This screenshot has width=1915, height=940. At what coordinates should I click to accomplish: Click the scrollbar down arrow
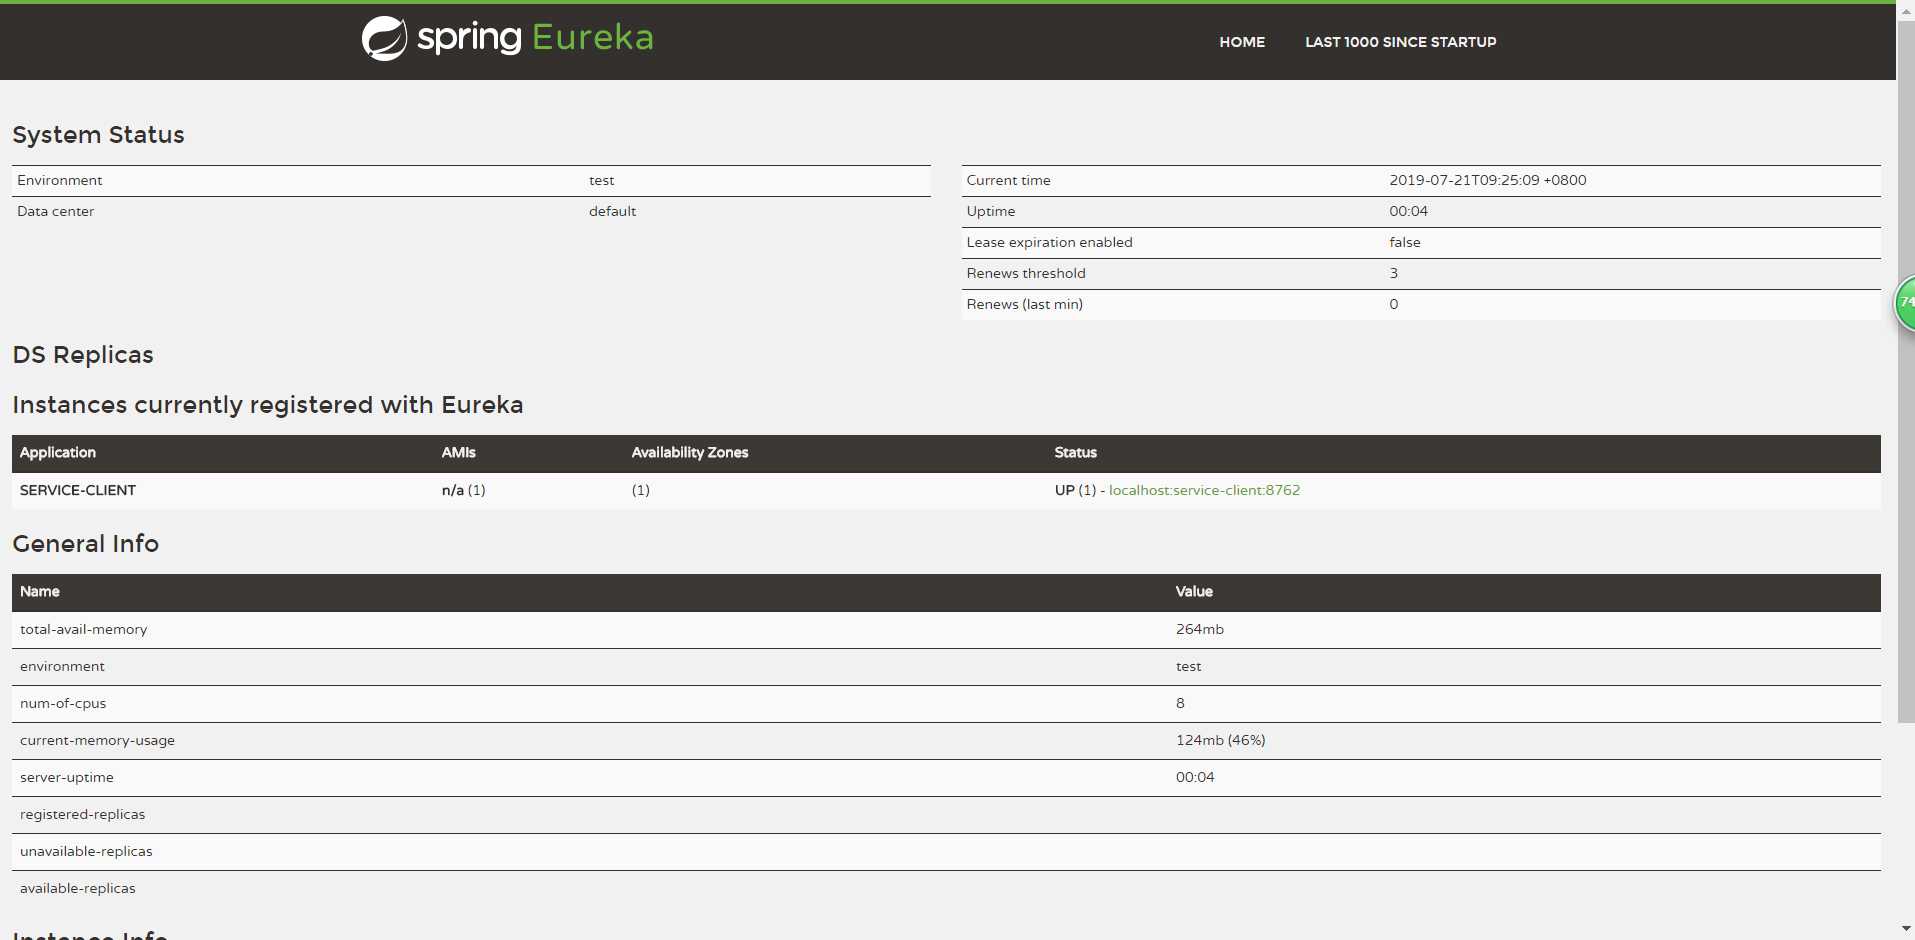pos(1906,930)
